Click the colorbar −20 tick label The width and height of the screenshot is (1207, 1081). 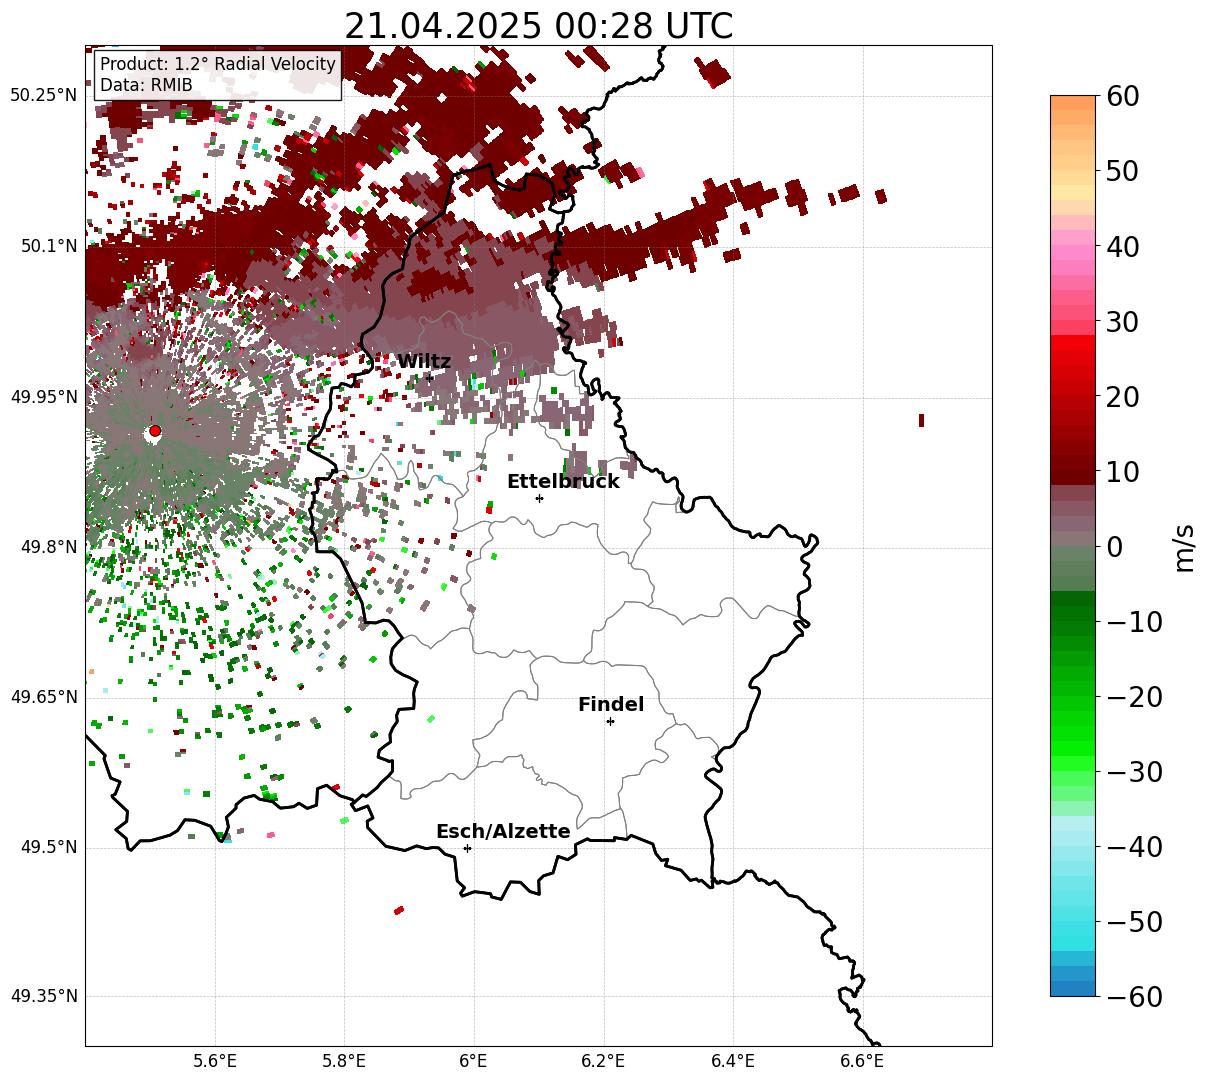coord(1134,697)
